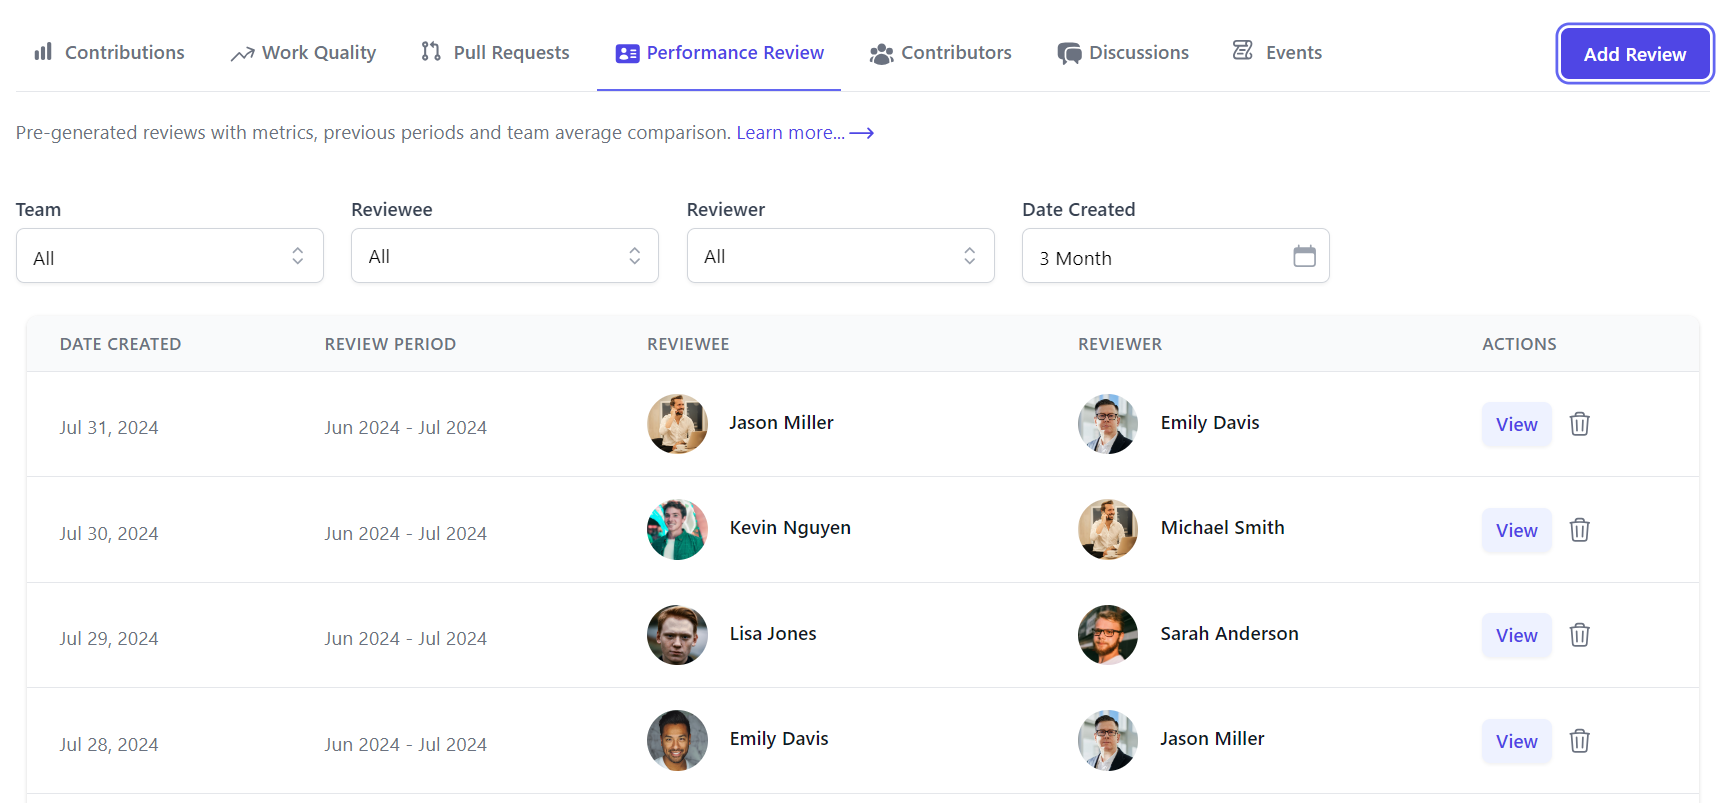The image size is (1729, 803).
Task: Select the date Jul 28, 2024
Action: (109, 744)
